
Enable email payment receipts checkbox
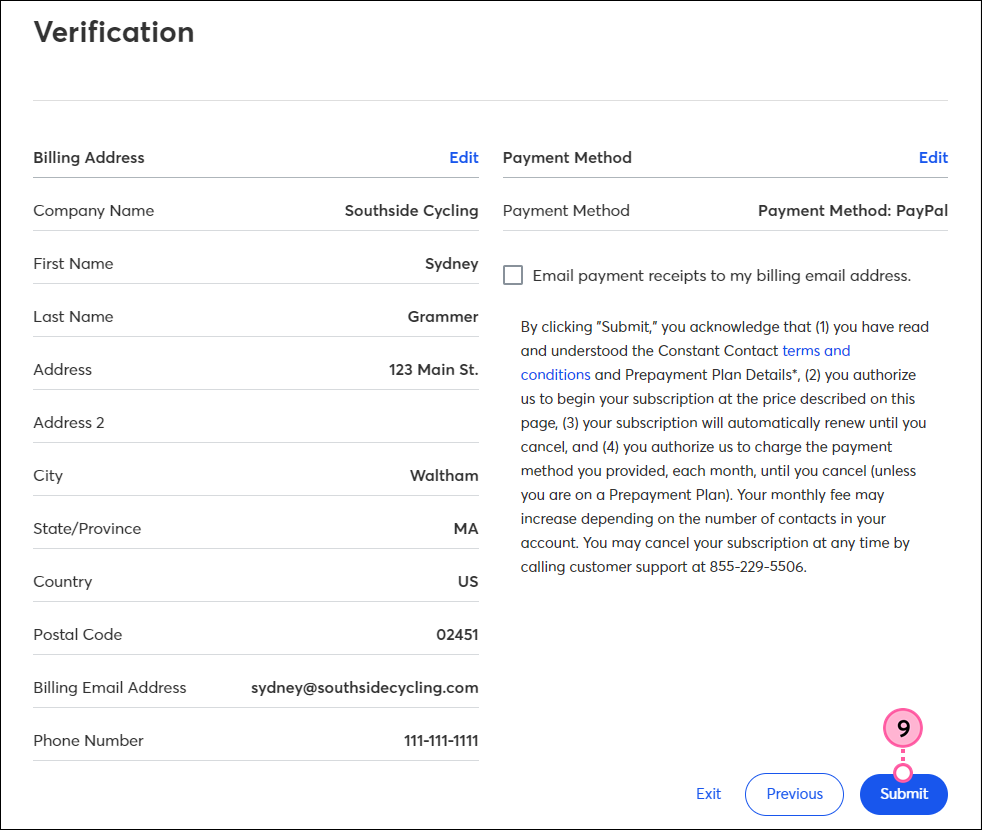[x=513, y=275]
